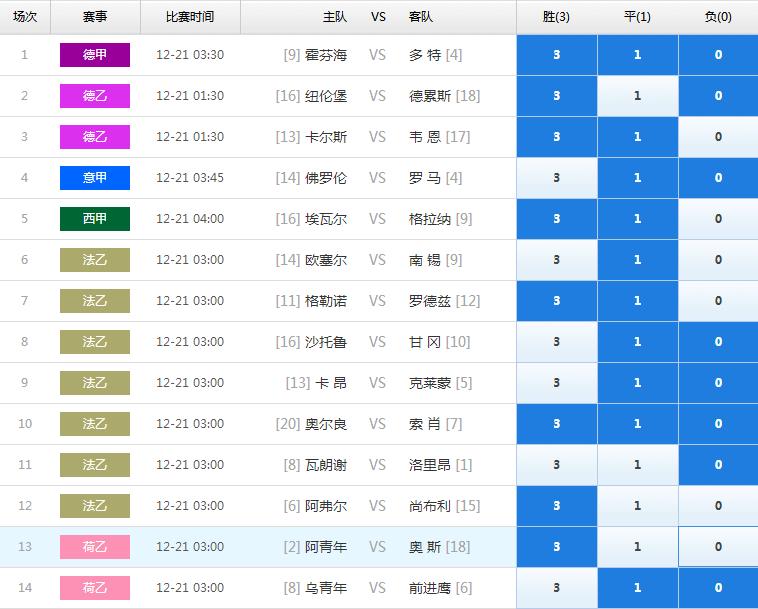Viewport: 758px width, 609px height.
Task: Click away team 罗马 in row 4
Action: 425,178
